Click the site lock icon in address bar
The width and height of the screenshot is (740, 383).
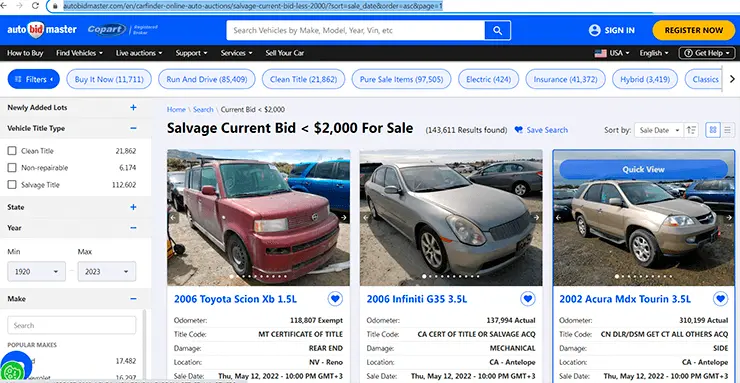click(x=55, y=6)
